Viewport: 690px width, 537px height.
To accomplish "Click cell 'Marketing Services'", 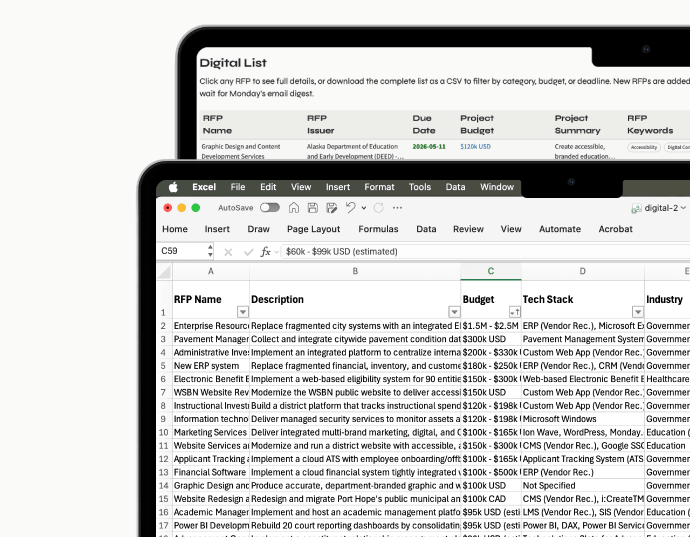I will tap(211, 433).
